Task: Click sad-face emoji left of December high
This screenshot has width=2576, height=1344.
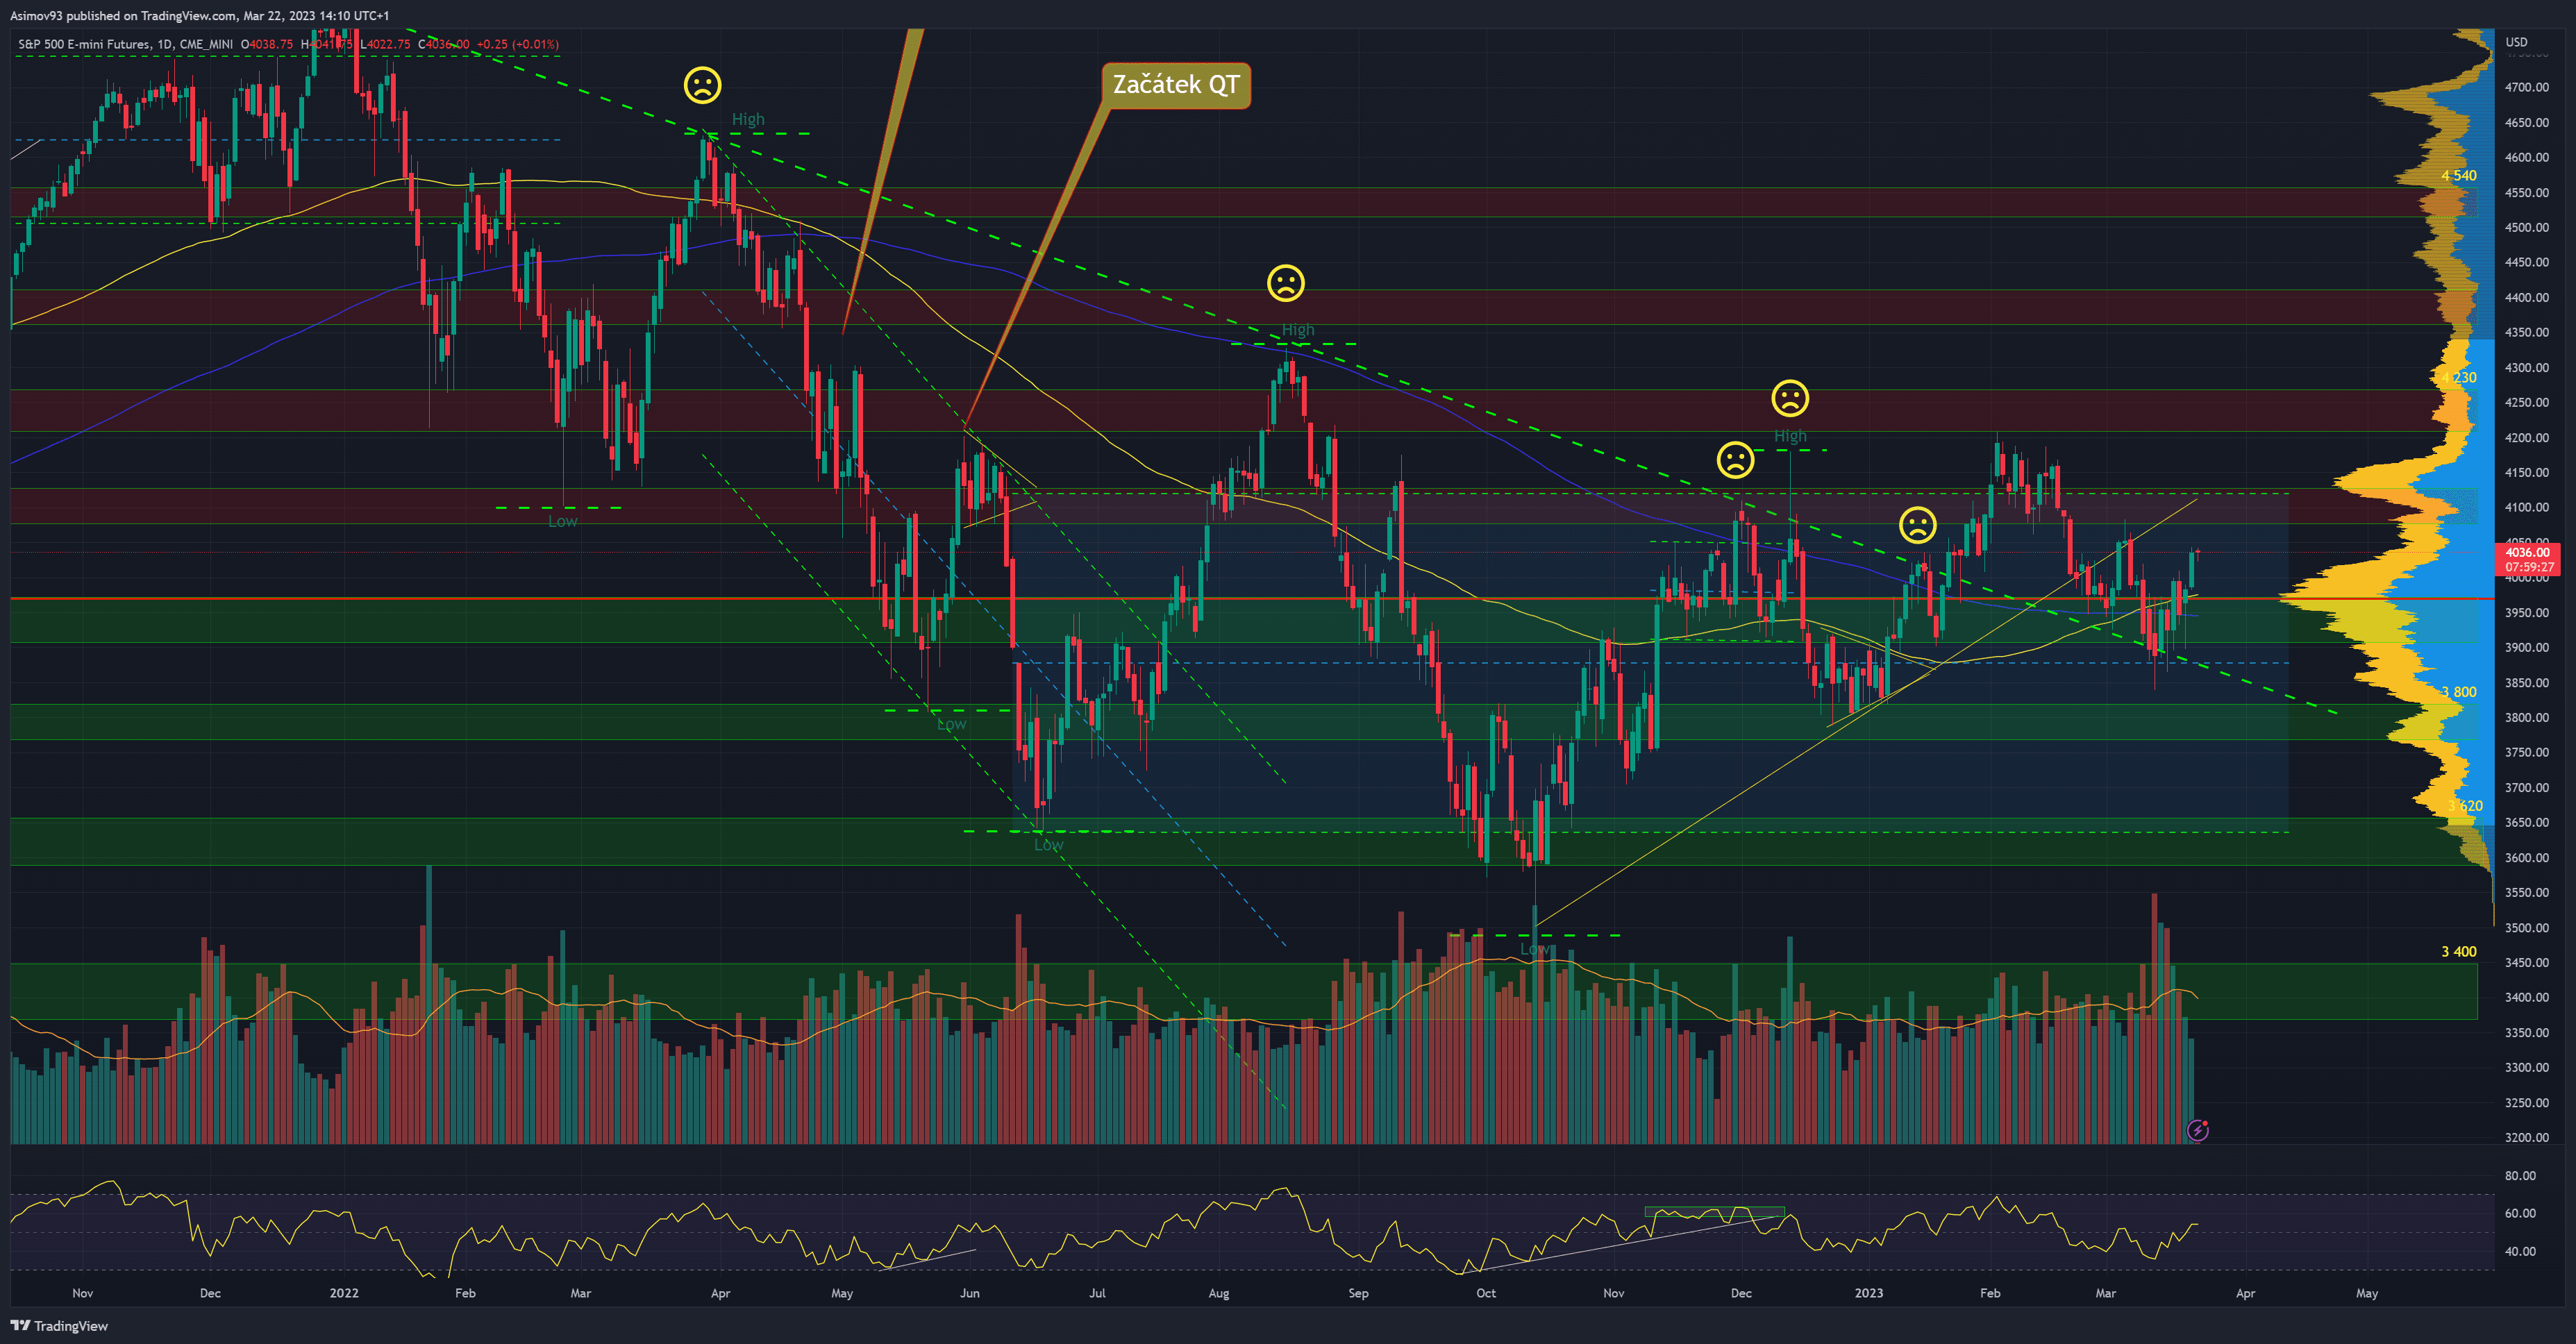Action: (1735, 460)
